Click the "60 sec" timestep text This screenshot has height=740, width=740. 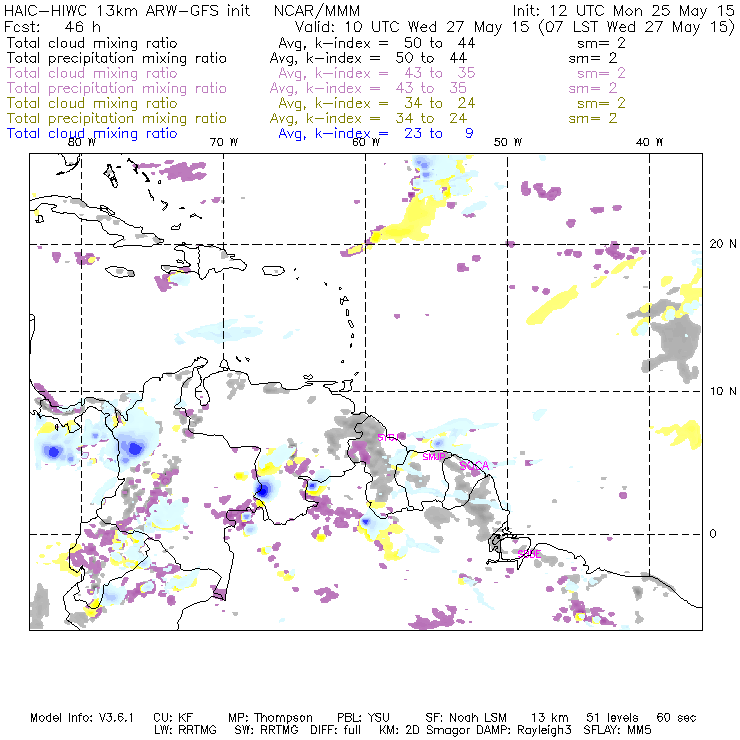coord(676,718)
